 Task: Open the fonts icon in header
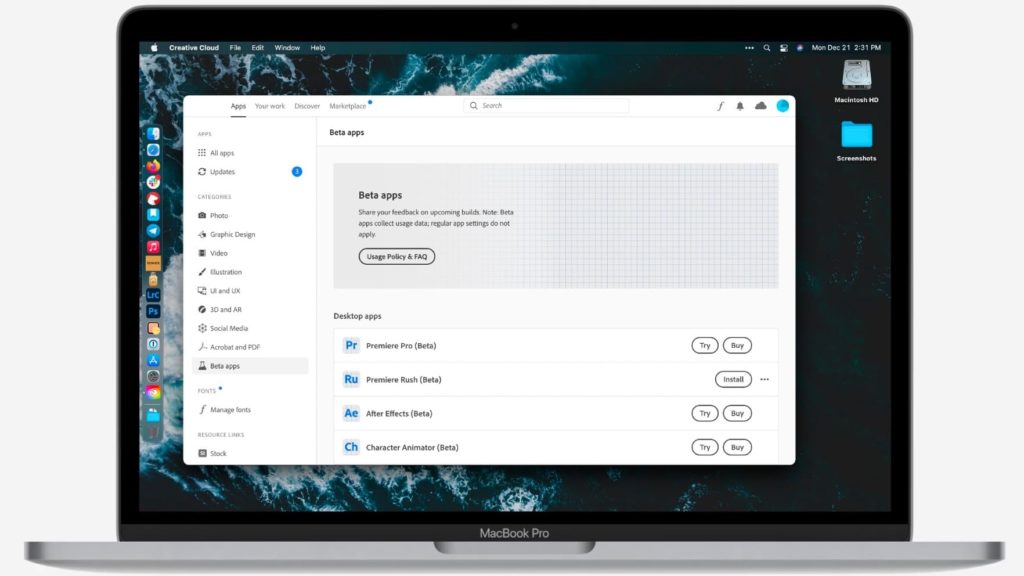720,106
